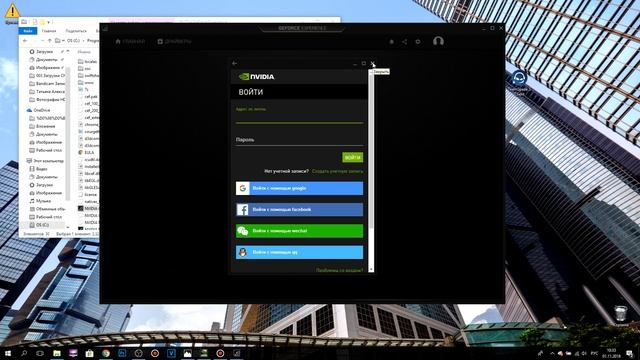The height and width of the screenshot is (360, 640).
Task: Click the email address input field
Action: tap(299, 117)
